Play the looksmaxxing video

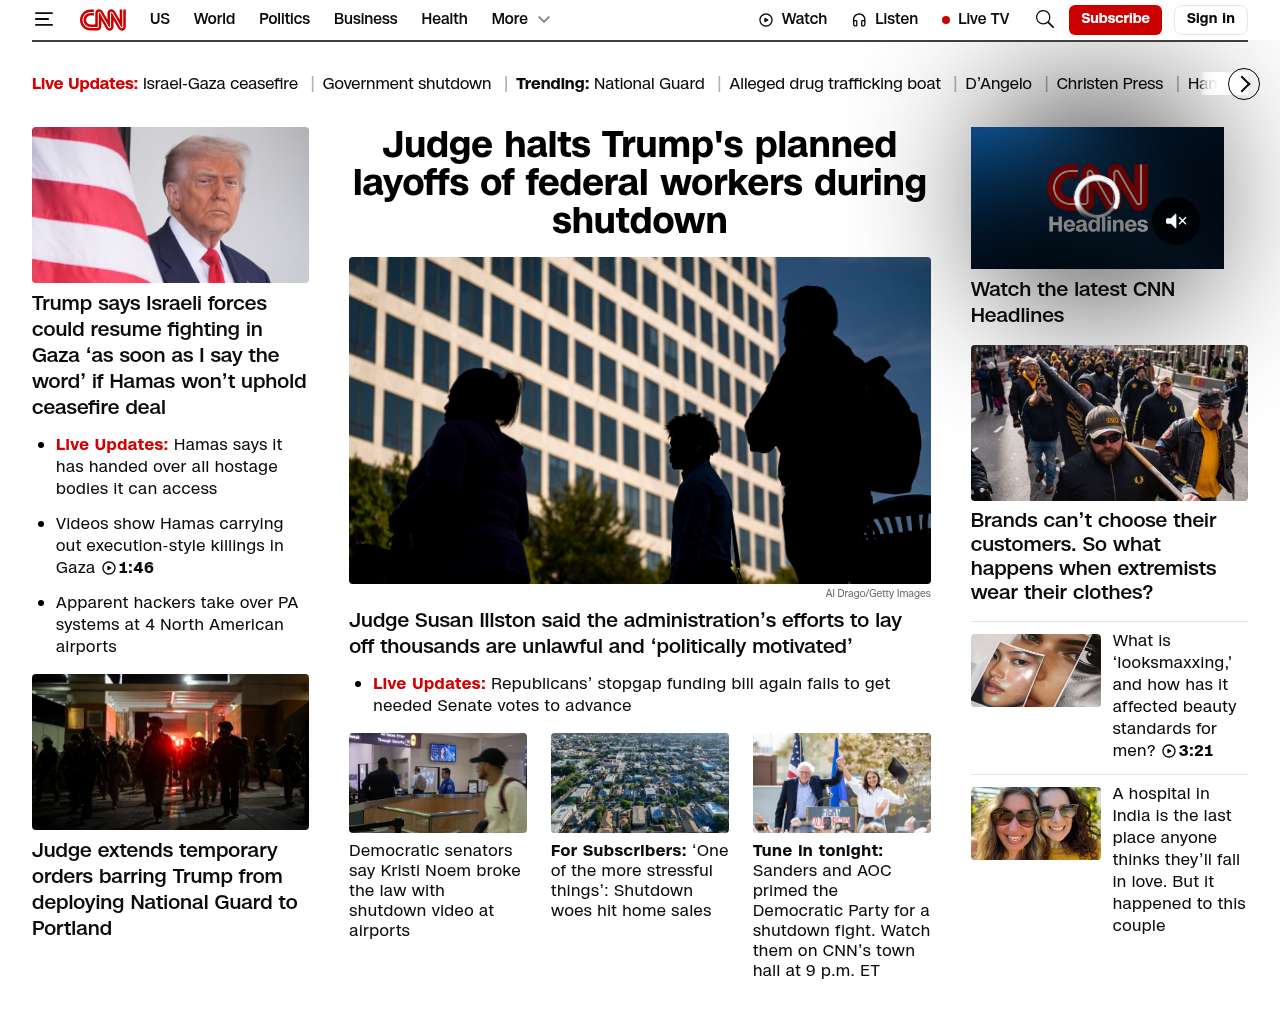1169,751
